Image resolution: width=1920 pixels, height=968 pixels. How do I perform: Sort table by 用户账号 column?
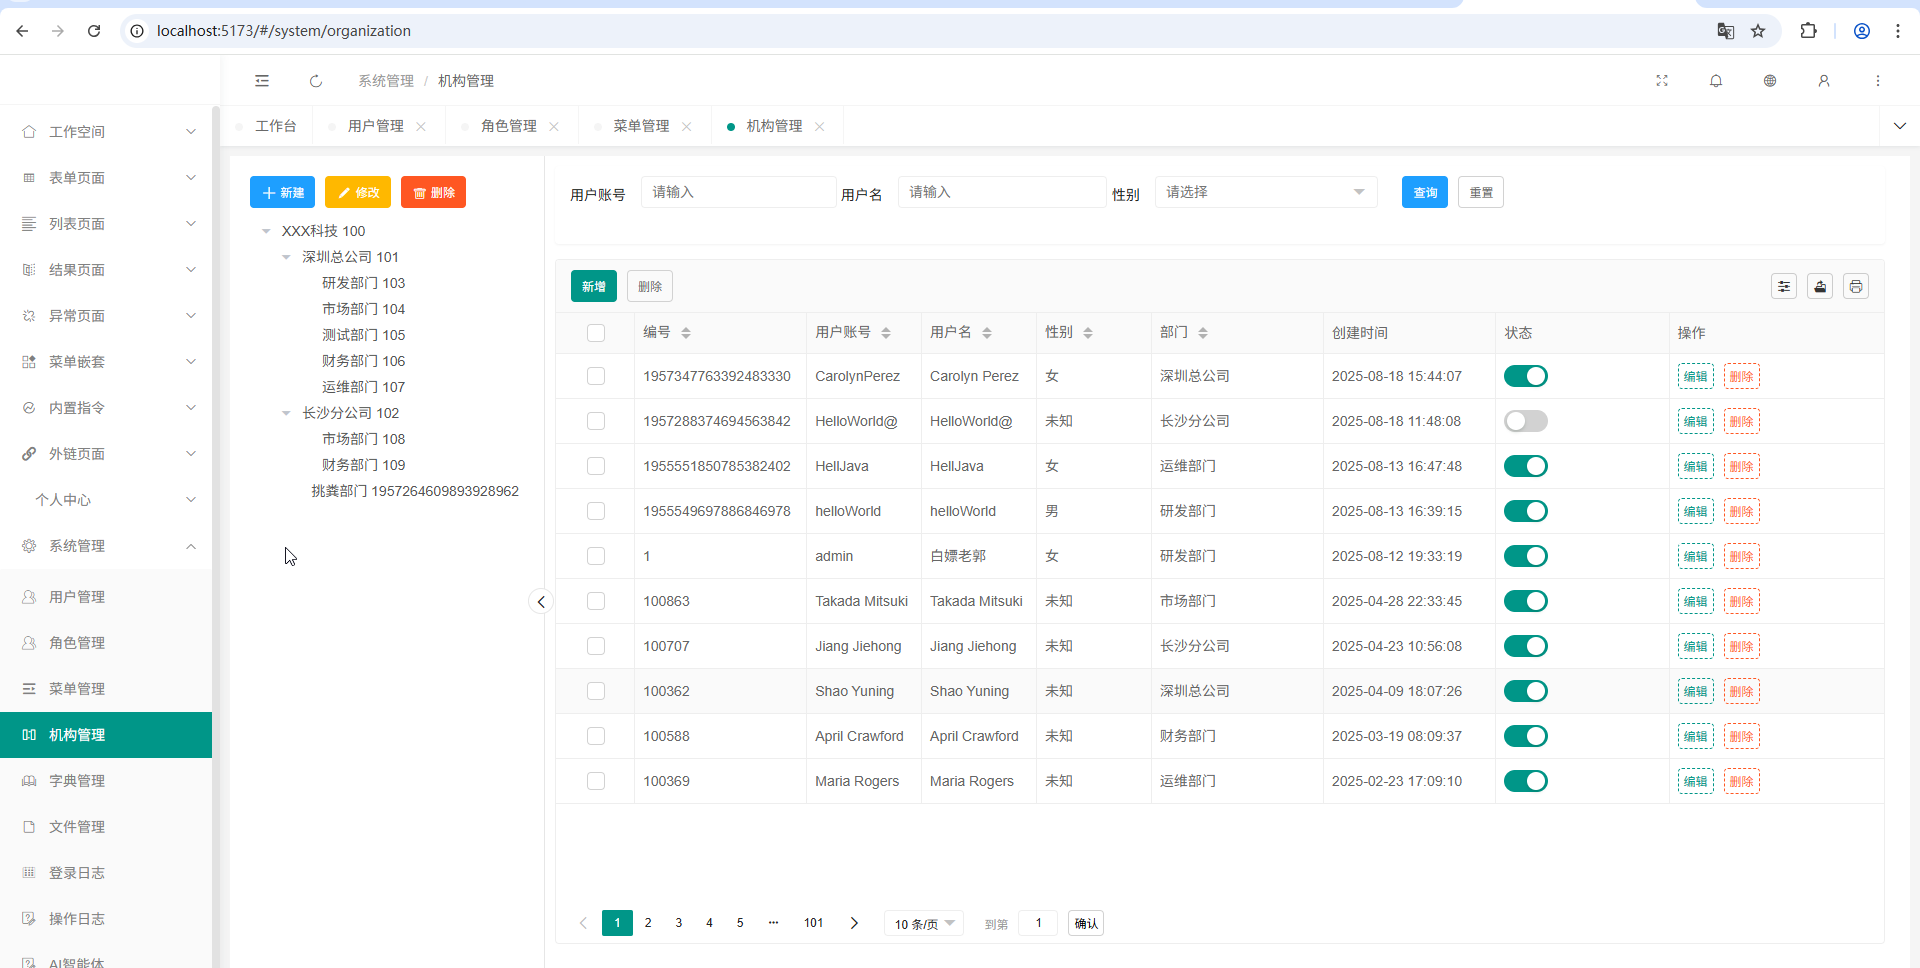[x=886, y=333]
